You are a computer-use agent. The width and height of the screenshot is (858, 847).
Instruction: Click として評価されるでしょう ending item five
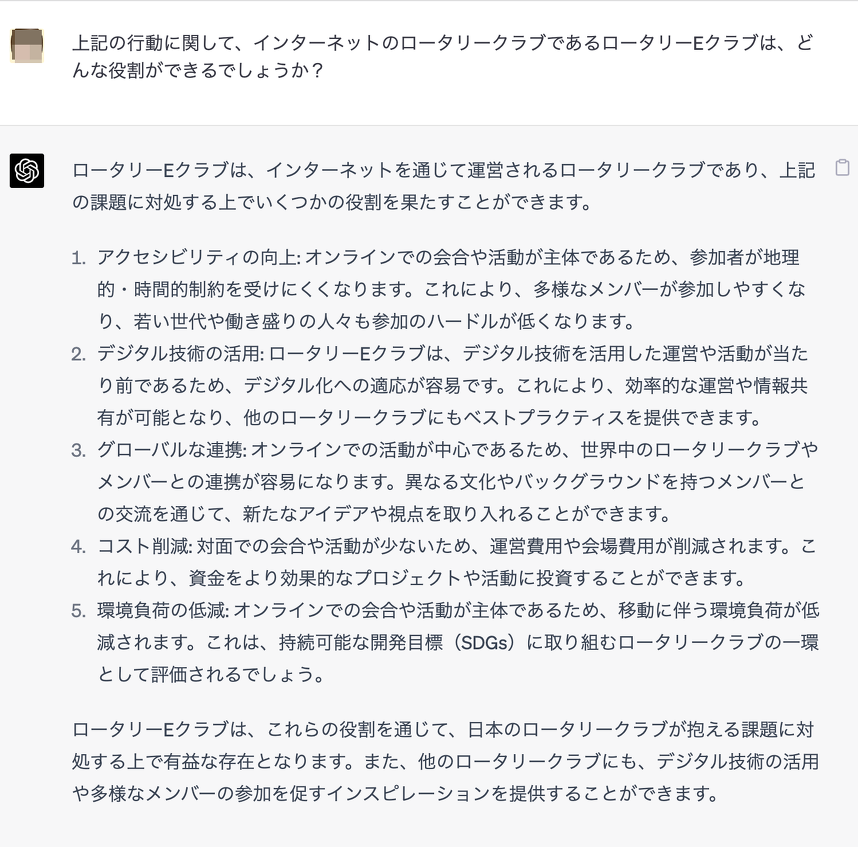pyautogui.click(x=210, y=674)
